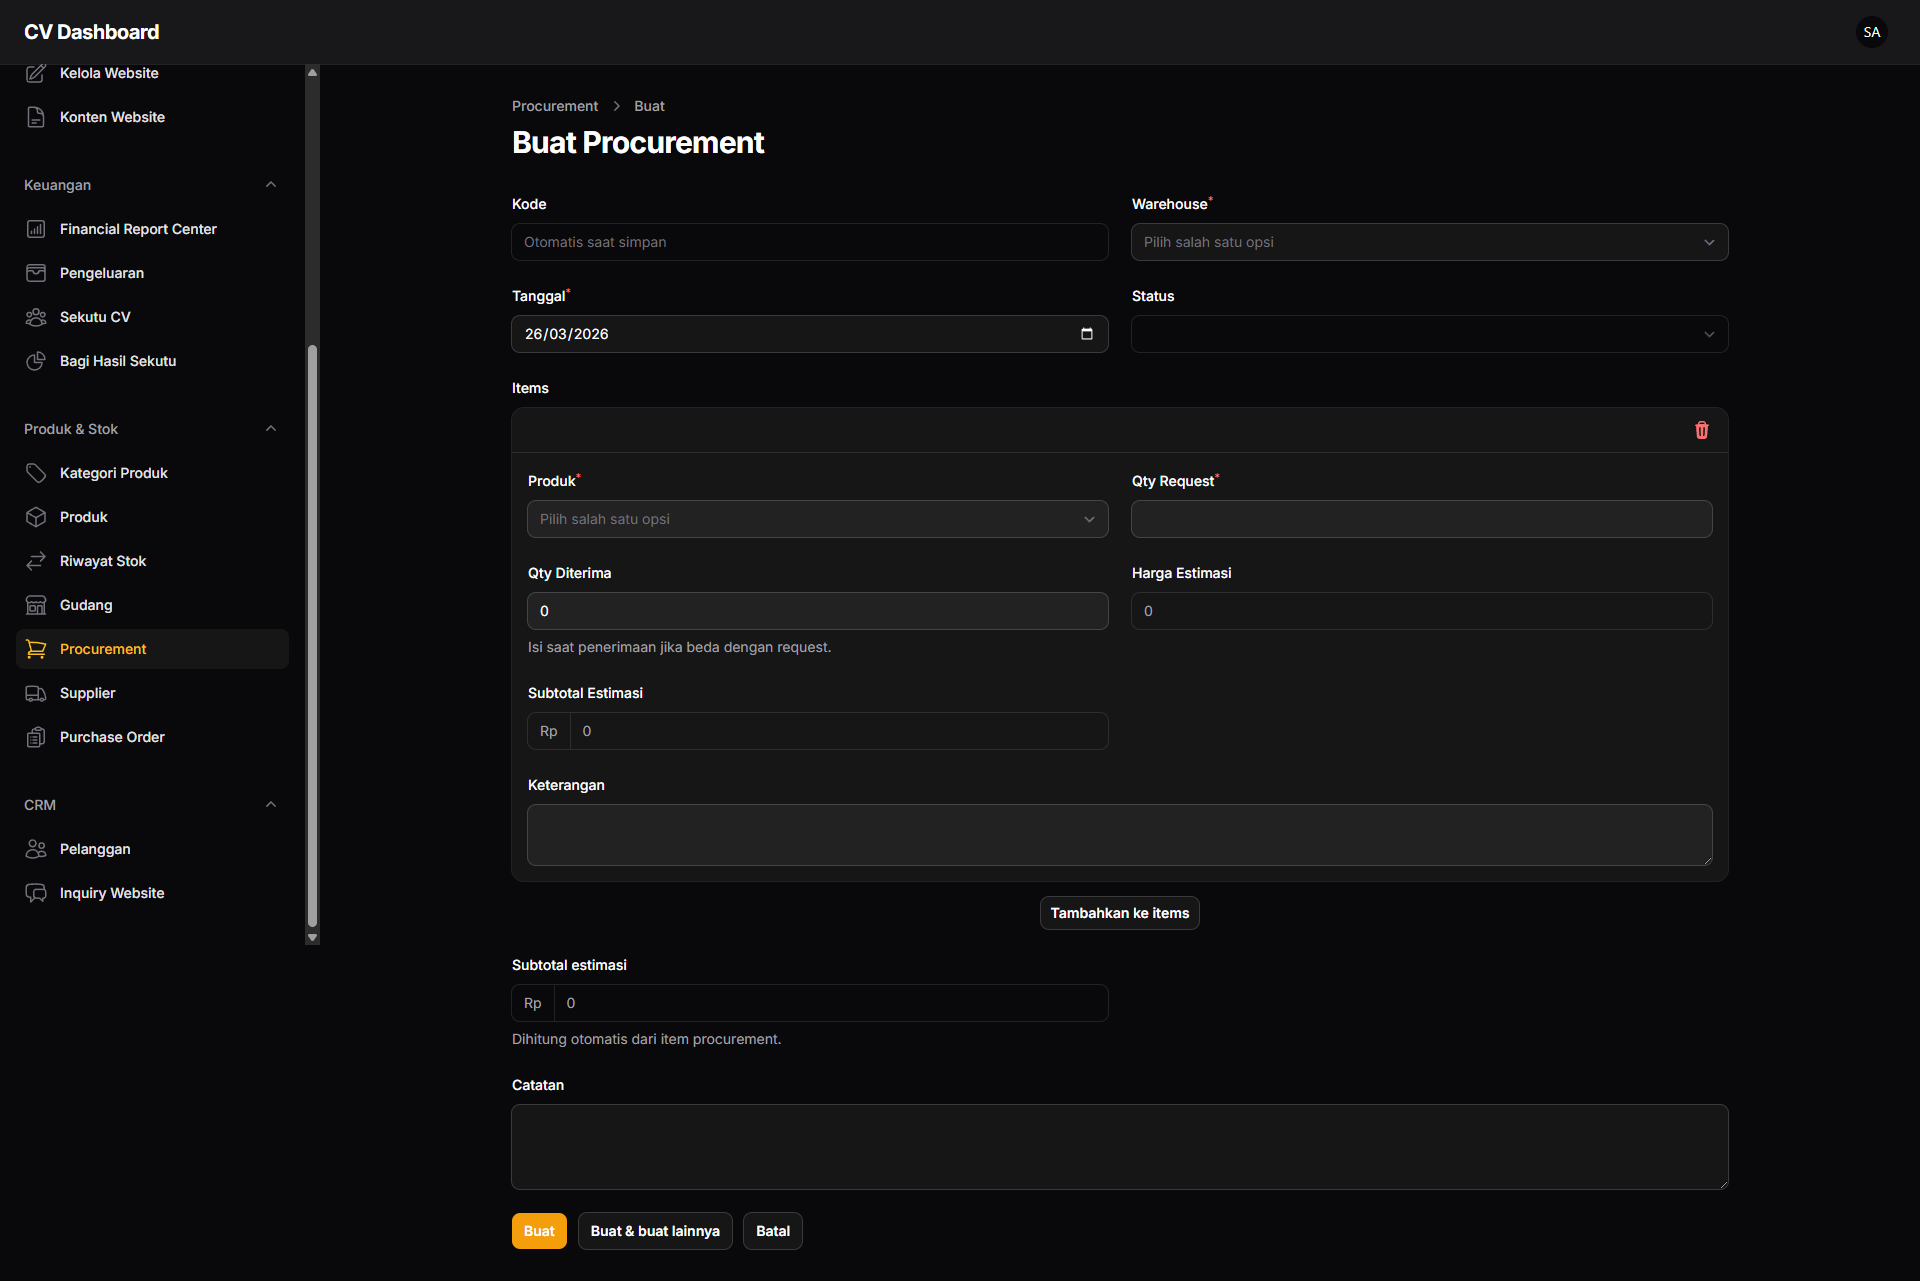Viewport: 1920px width, 1281px height.
Task: Open the Produk select dropdown
Action: (817, 519)
